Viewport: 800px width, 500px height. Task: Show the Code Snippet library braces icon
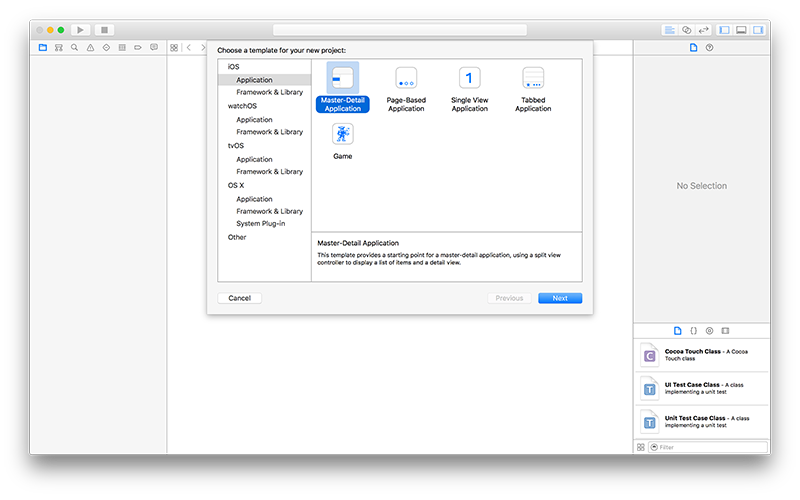pos(693,331)
